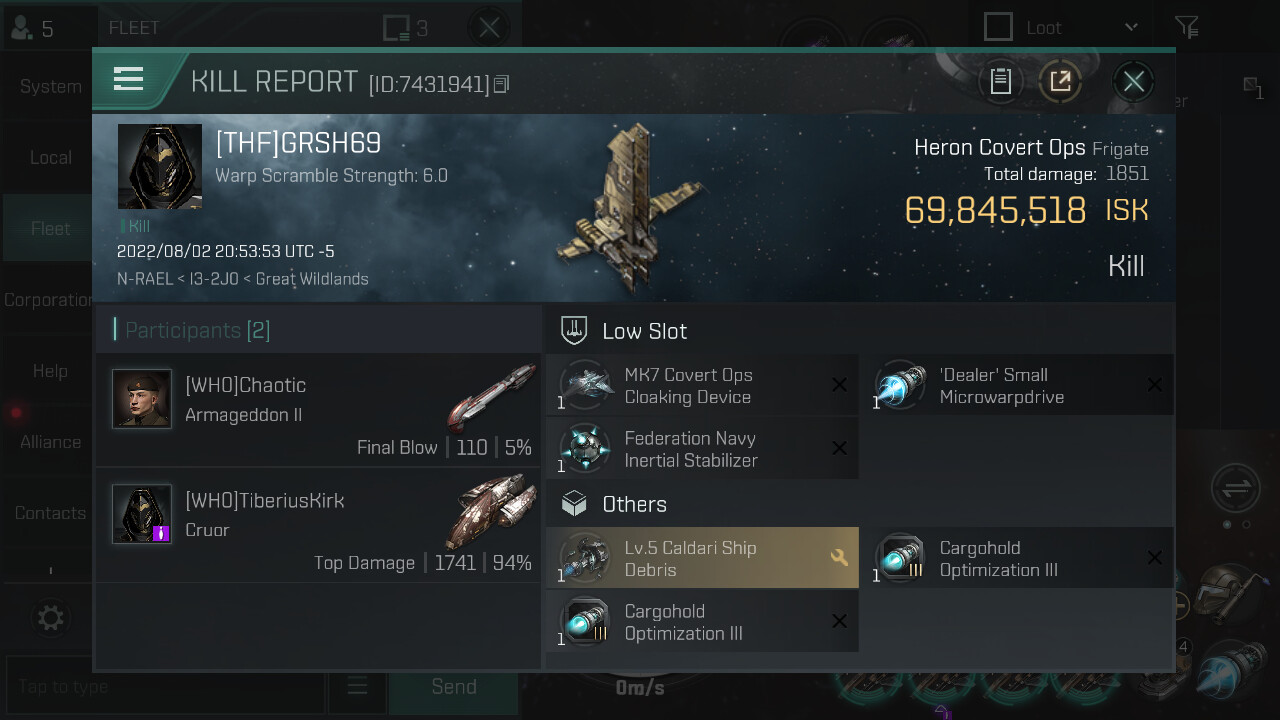Open the settings gear in chat sidebar
The width and height of the screenshot is (1280, 720).
50,618
